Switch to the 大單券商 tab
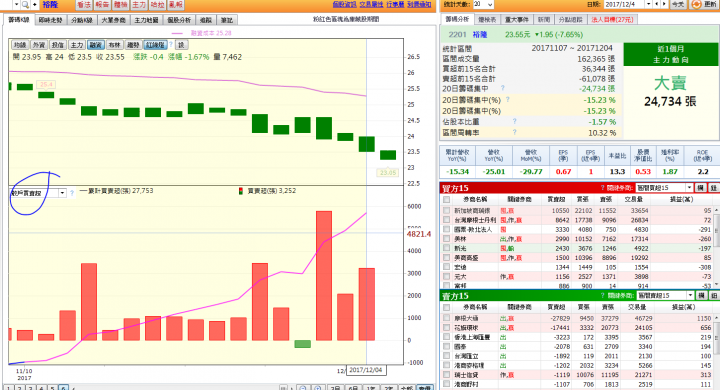720x390 pixels. (x=113, y=20)
